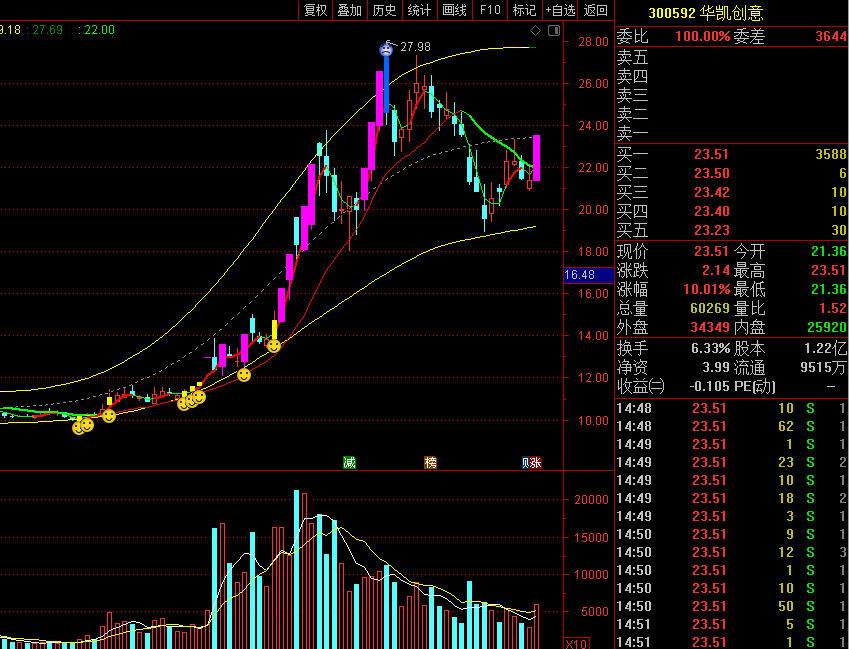This screenshot has width=850, height=649.
Task: Click the 量比 1.52 value
Action: (x=834, y=309)
